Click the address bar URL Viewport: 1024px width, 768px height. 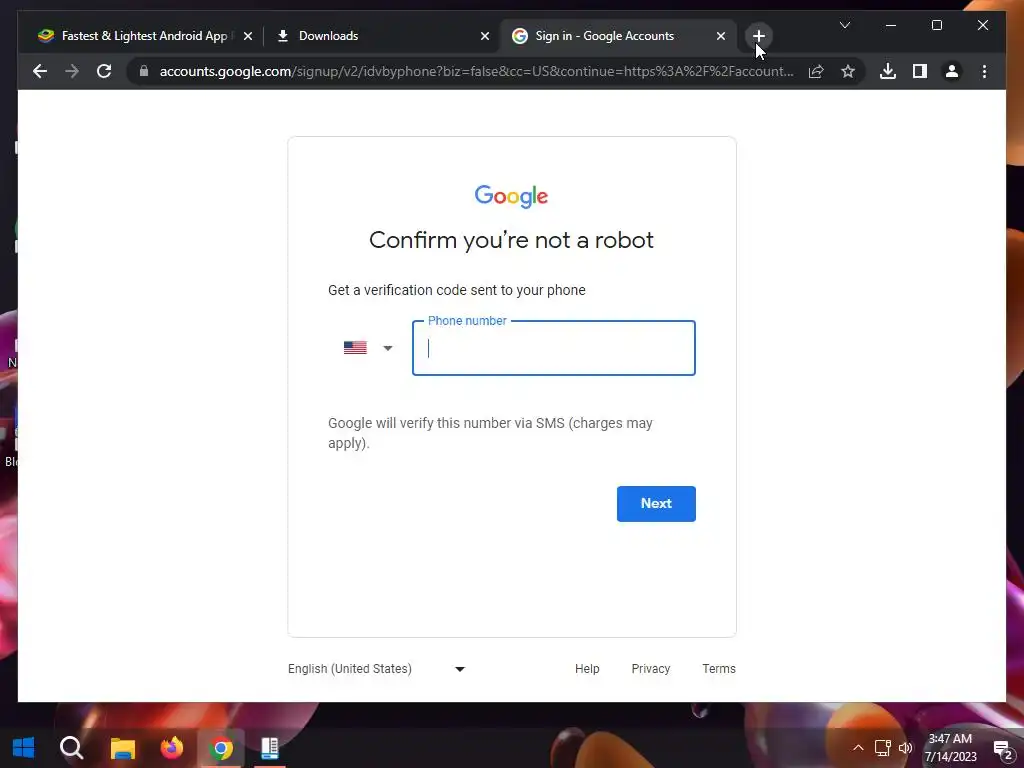click(477, 71)
